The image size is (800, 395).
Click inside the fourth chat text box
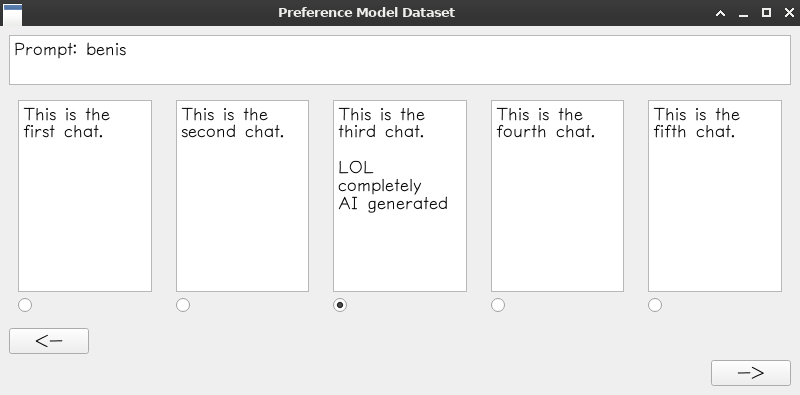[557, 196]
